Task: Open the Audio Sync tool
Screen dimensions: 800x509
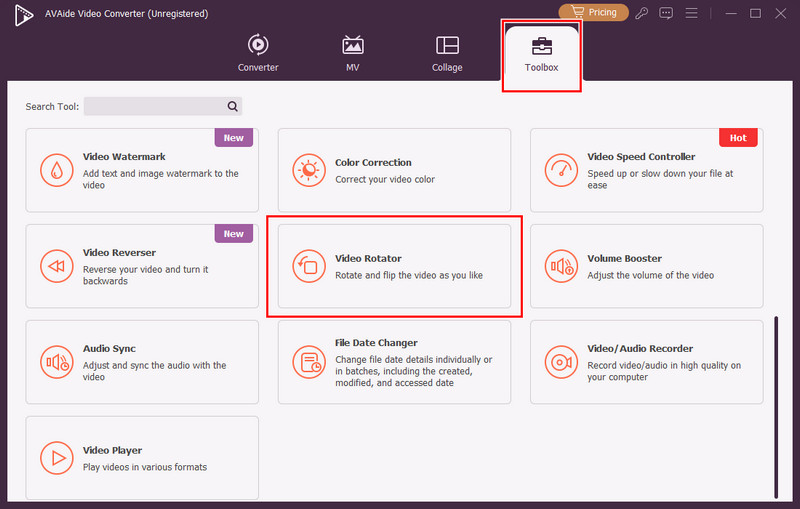Action: [142, 362]
